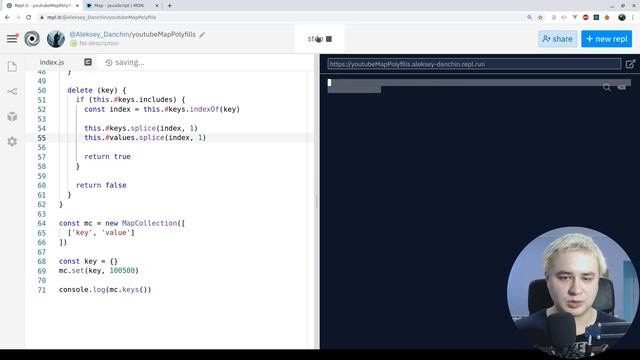Click the orange extension icon in toolbar
Viewport: 640px width, 360px height.
607,17
